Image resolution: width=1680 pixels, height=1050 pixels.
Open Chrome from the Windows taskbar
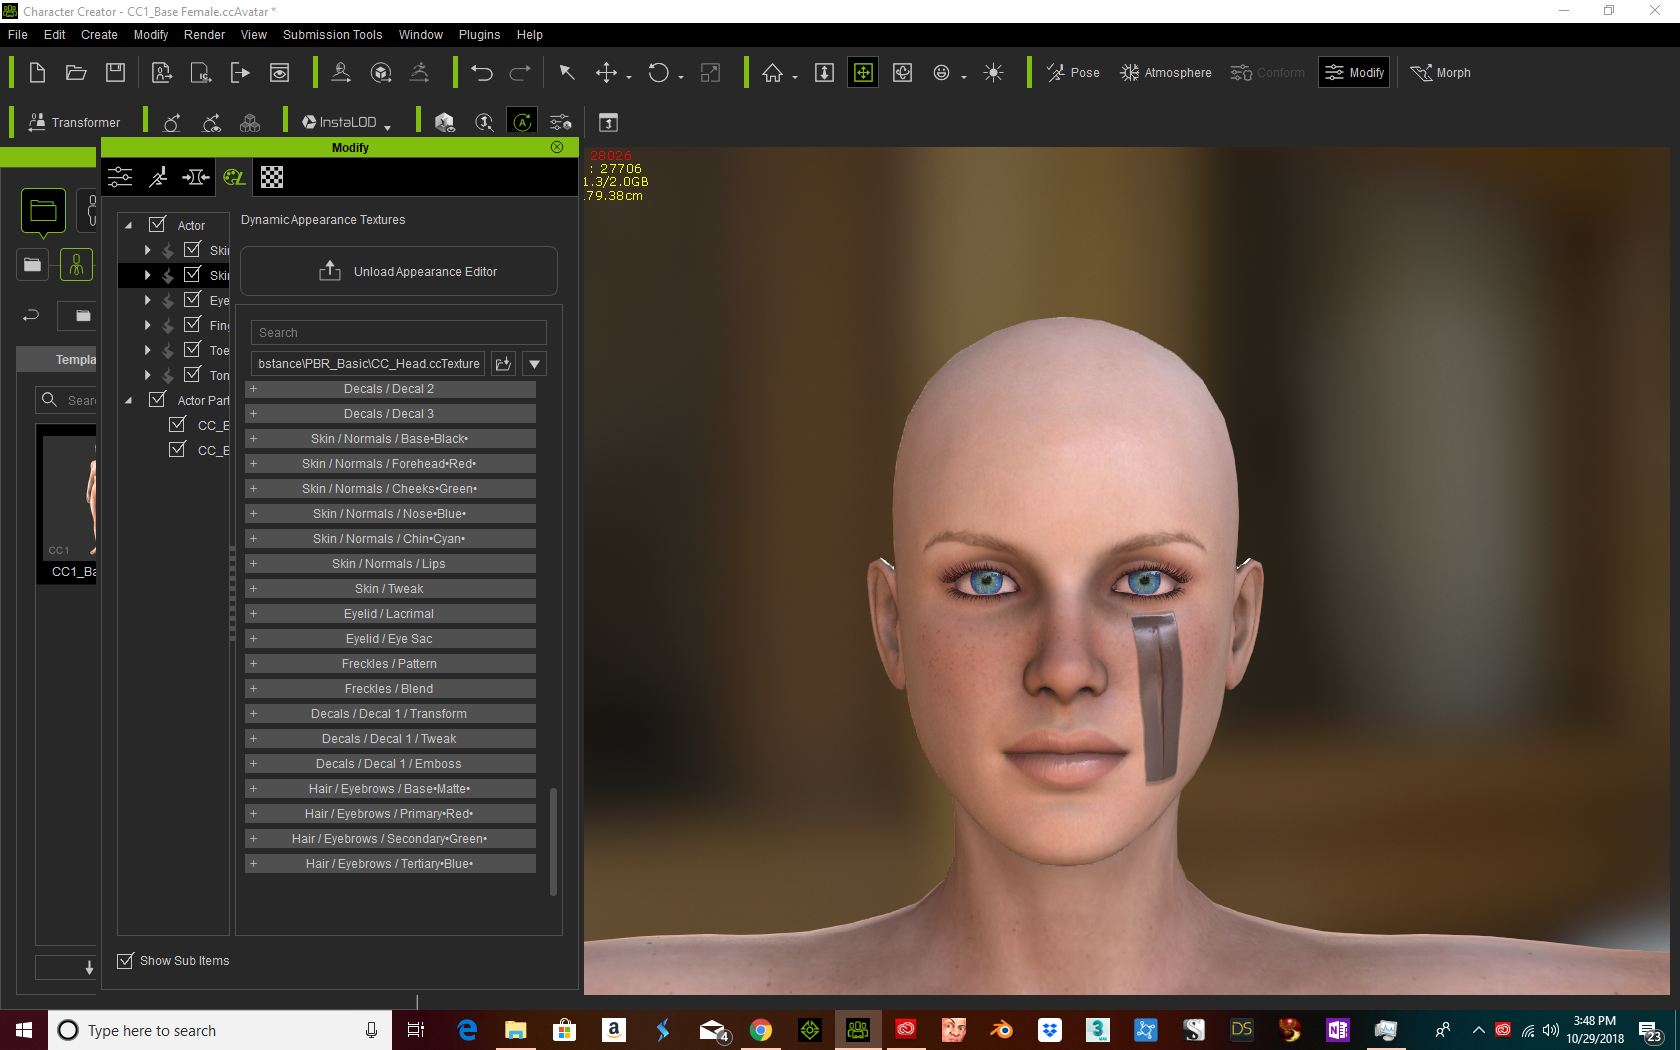click(761, 1030)
